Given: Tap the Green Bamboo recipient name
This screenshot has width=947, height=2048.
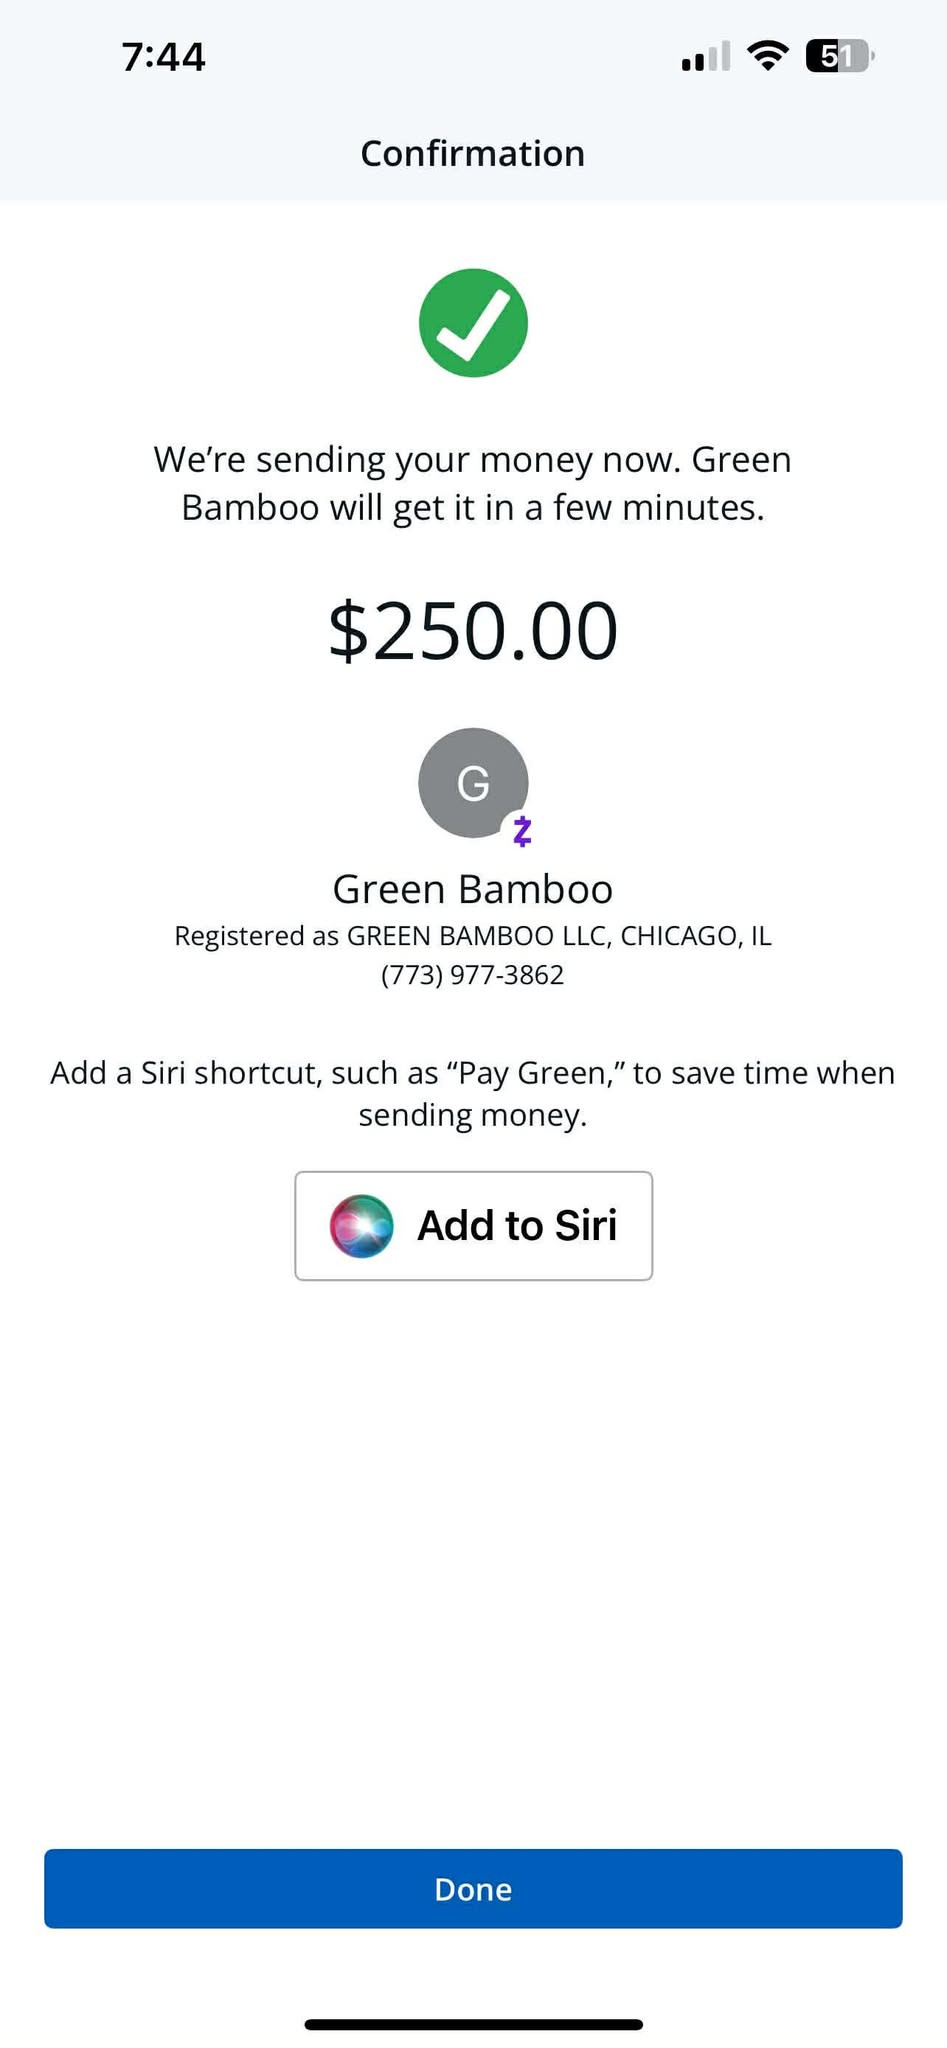Looking at the screenshot, I should (473, 889).
